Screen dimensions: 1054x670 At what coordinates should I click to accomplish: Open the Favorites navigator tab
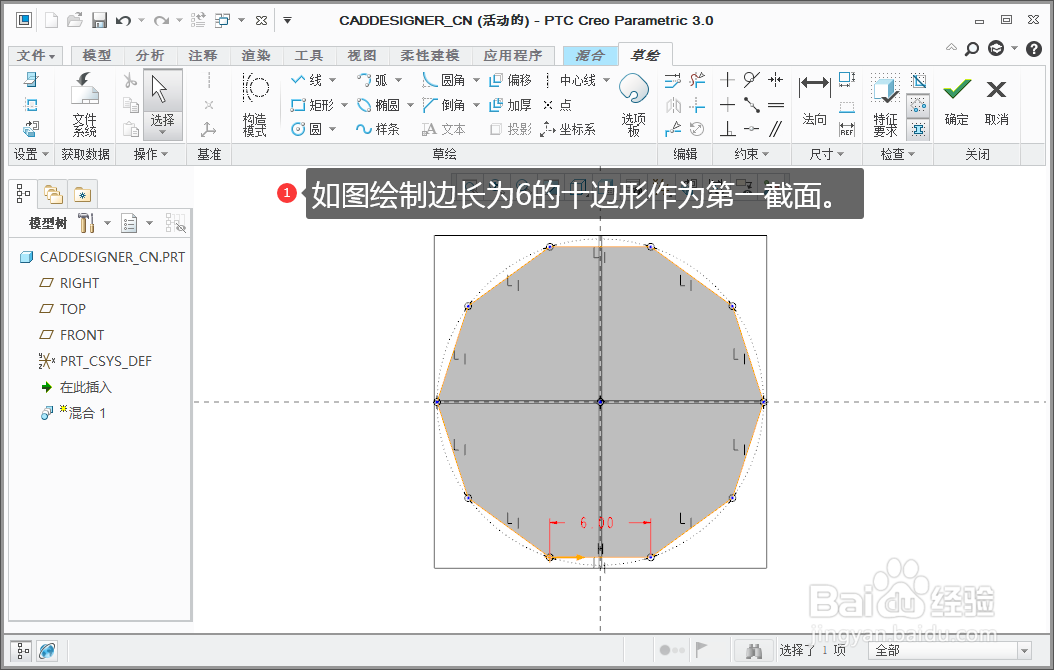83,194
